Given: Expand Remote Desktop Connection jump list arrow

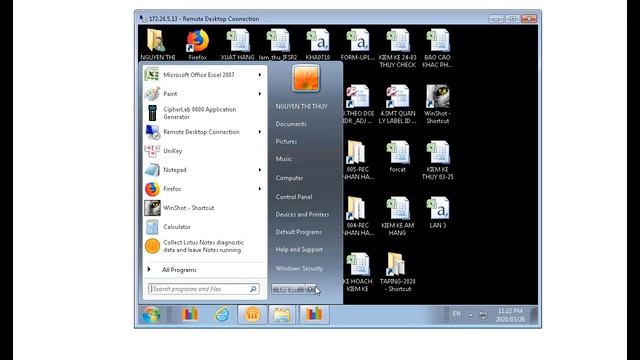Looking at the screenshot, I should click(260, 132).
